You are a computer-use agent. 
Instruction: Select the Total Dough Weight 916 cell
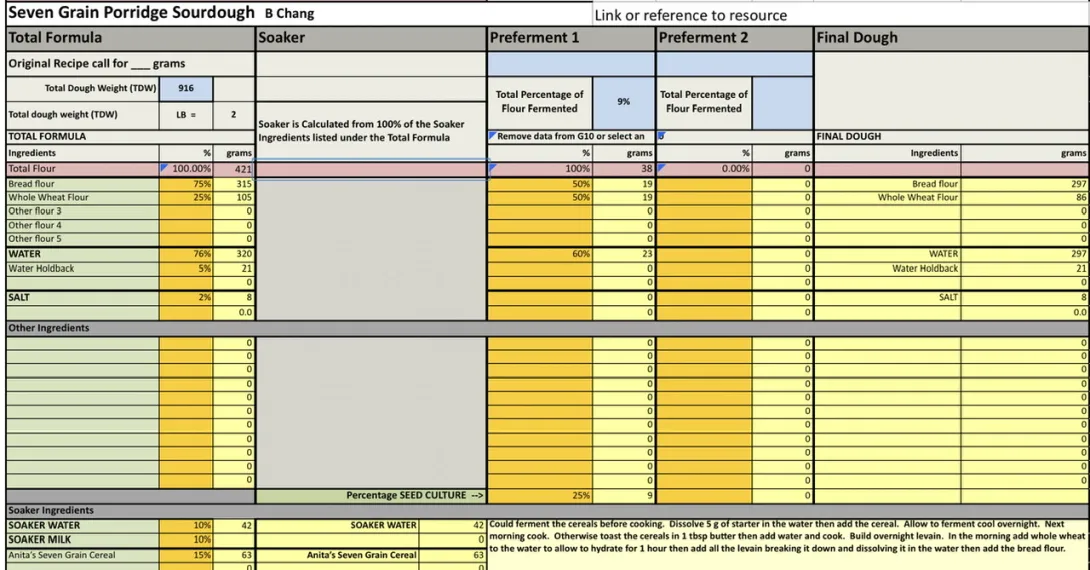pos(186,88)
